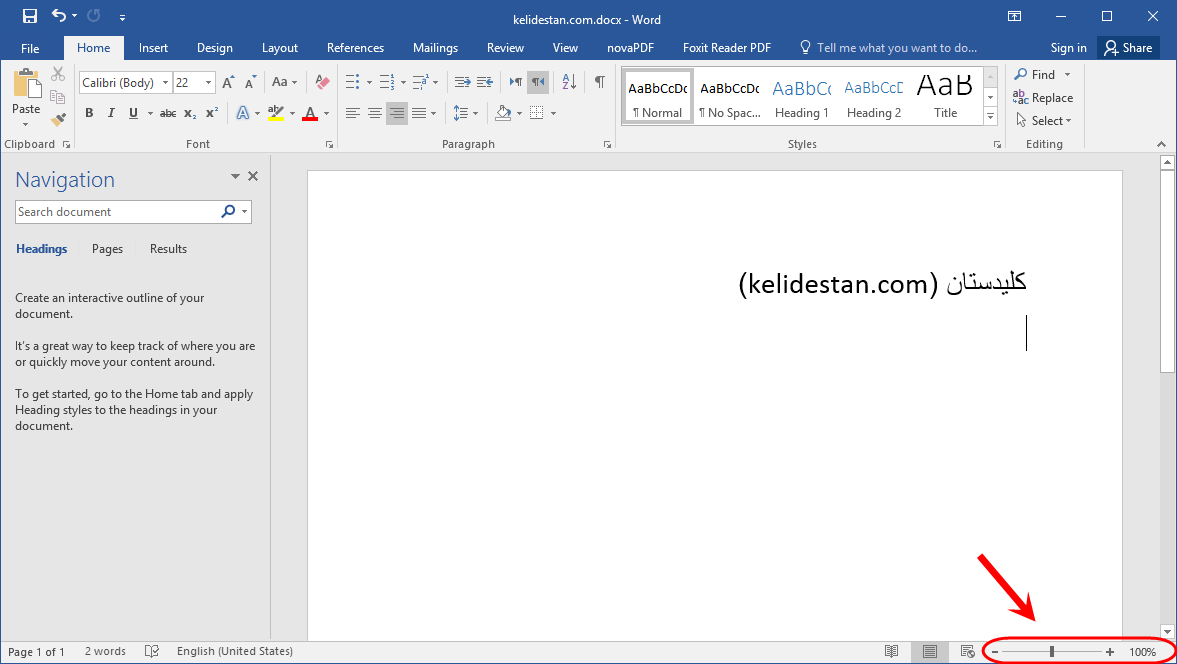This screenshot has width=1177, height=664.
Task: Click the Paste clipboard icon
Action: pyautogui.click(x=26, y=83)
